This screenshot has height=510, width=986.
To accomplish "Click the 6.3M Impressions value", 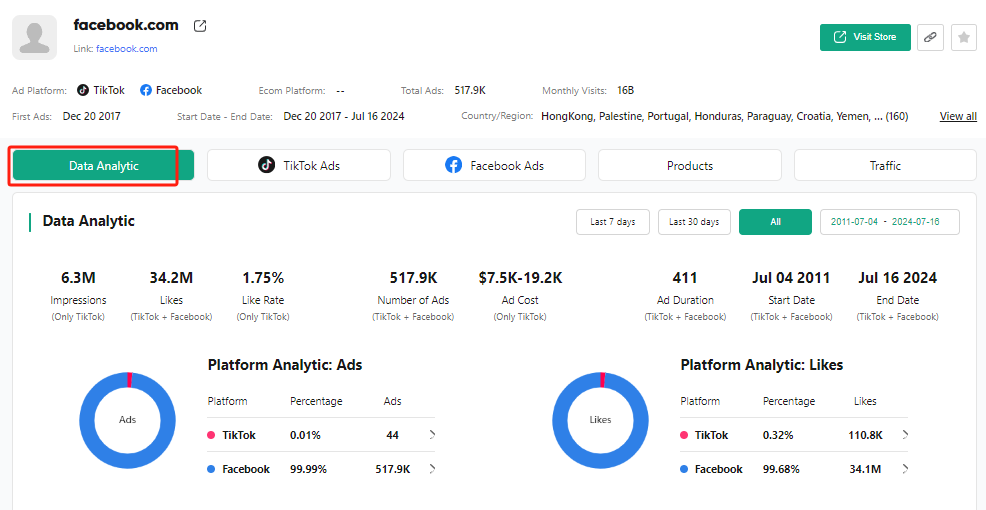I will [79, 277].
